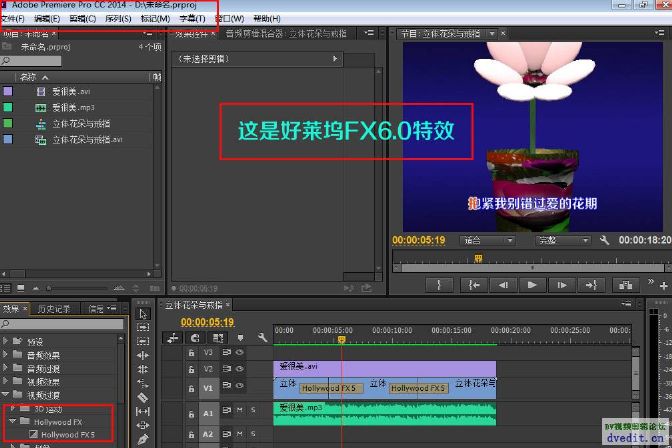Image resolution: width=672 pixels, height=448 pixels.
Task: Open program monitor sequence dropdown arrow
Action: click(492, 33)
